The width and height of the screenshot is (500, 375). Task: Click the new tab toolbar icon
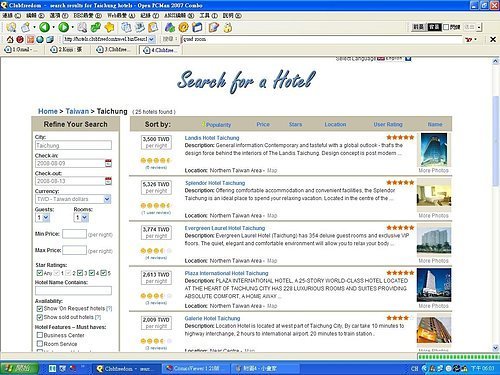click(26, 27)
